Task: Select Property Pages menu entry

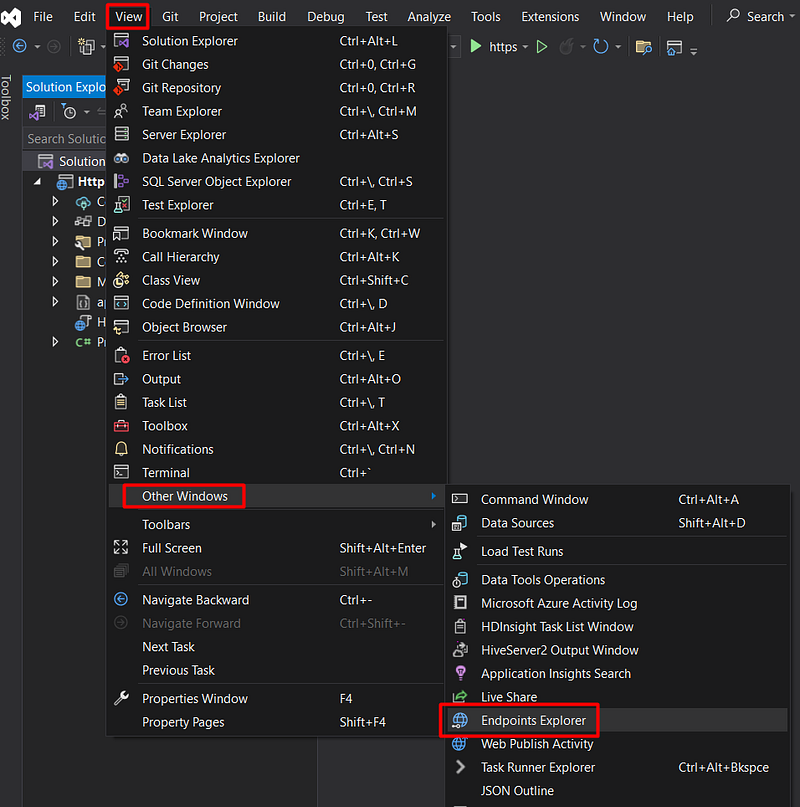Action: click(x=276, y=722)
